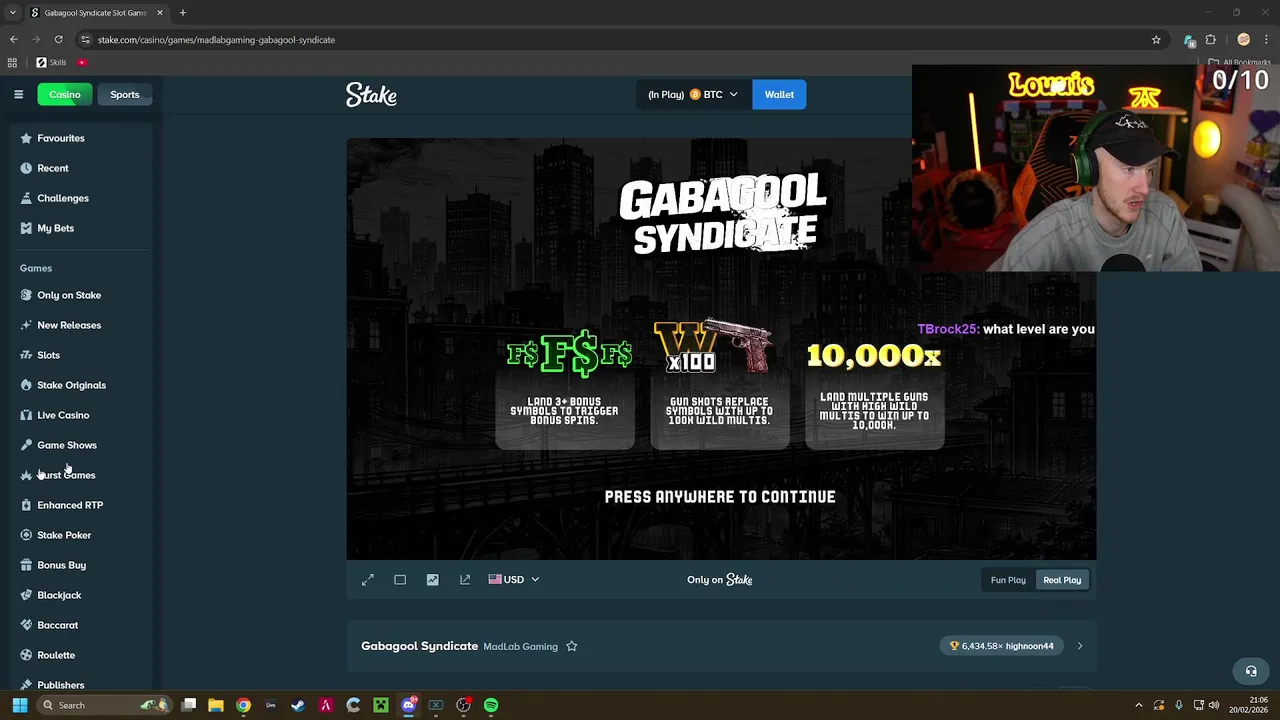Bookmark page with address bar star
The width and height of the screenshot is (1280, 720).
[1156, 40]
